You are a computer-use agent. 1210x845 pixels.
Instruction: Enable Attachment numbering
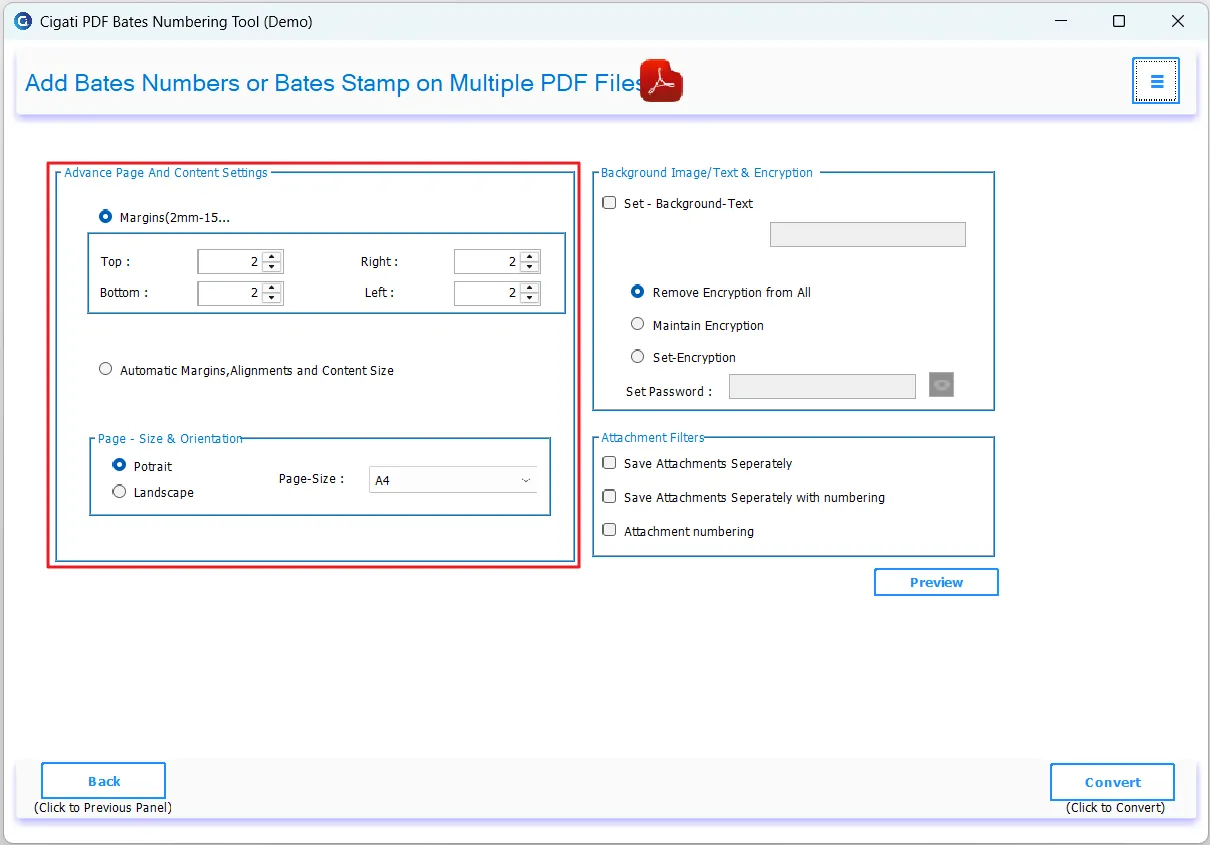point(609,529)
